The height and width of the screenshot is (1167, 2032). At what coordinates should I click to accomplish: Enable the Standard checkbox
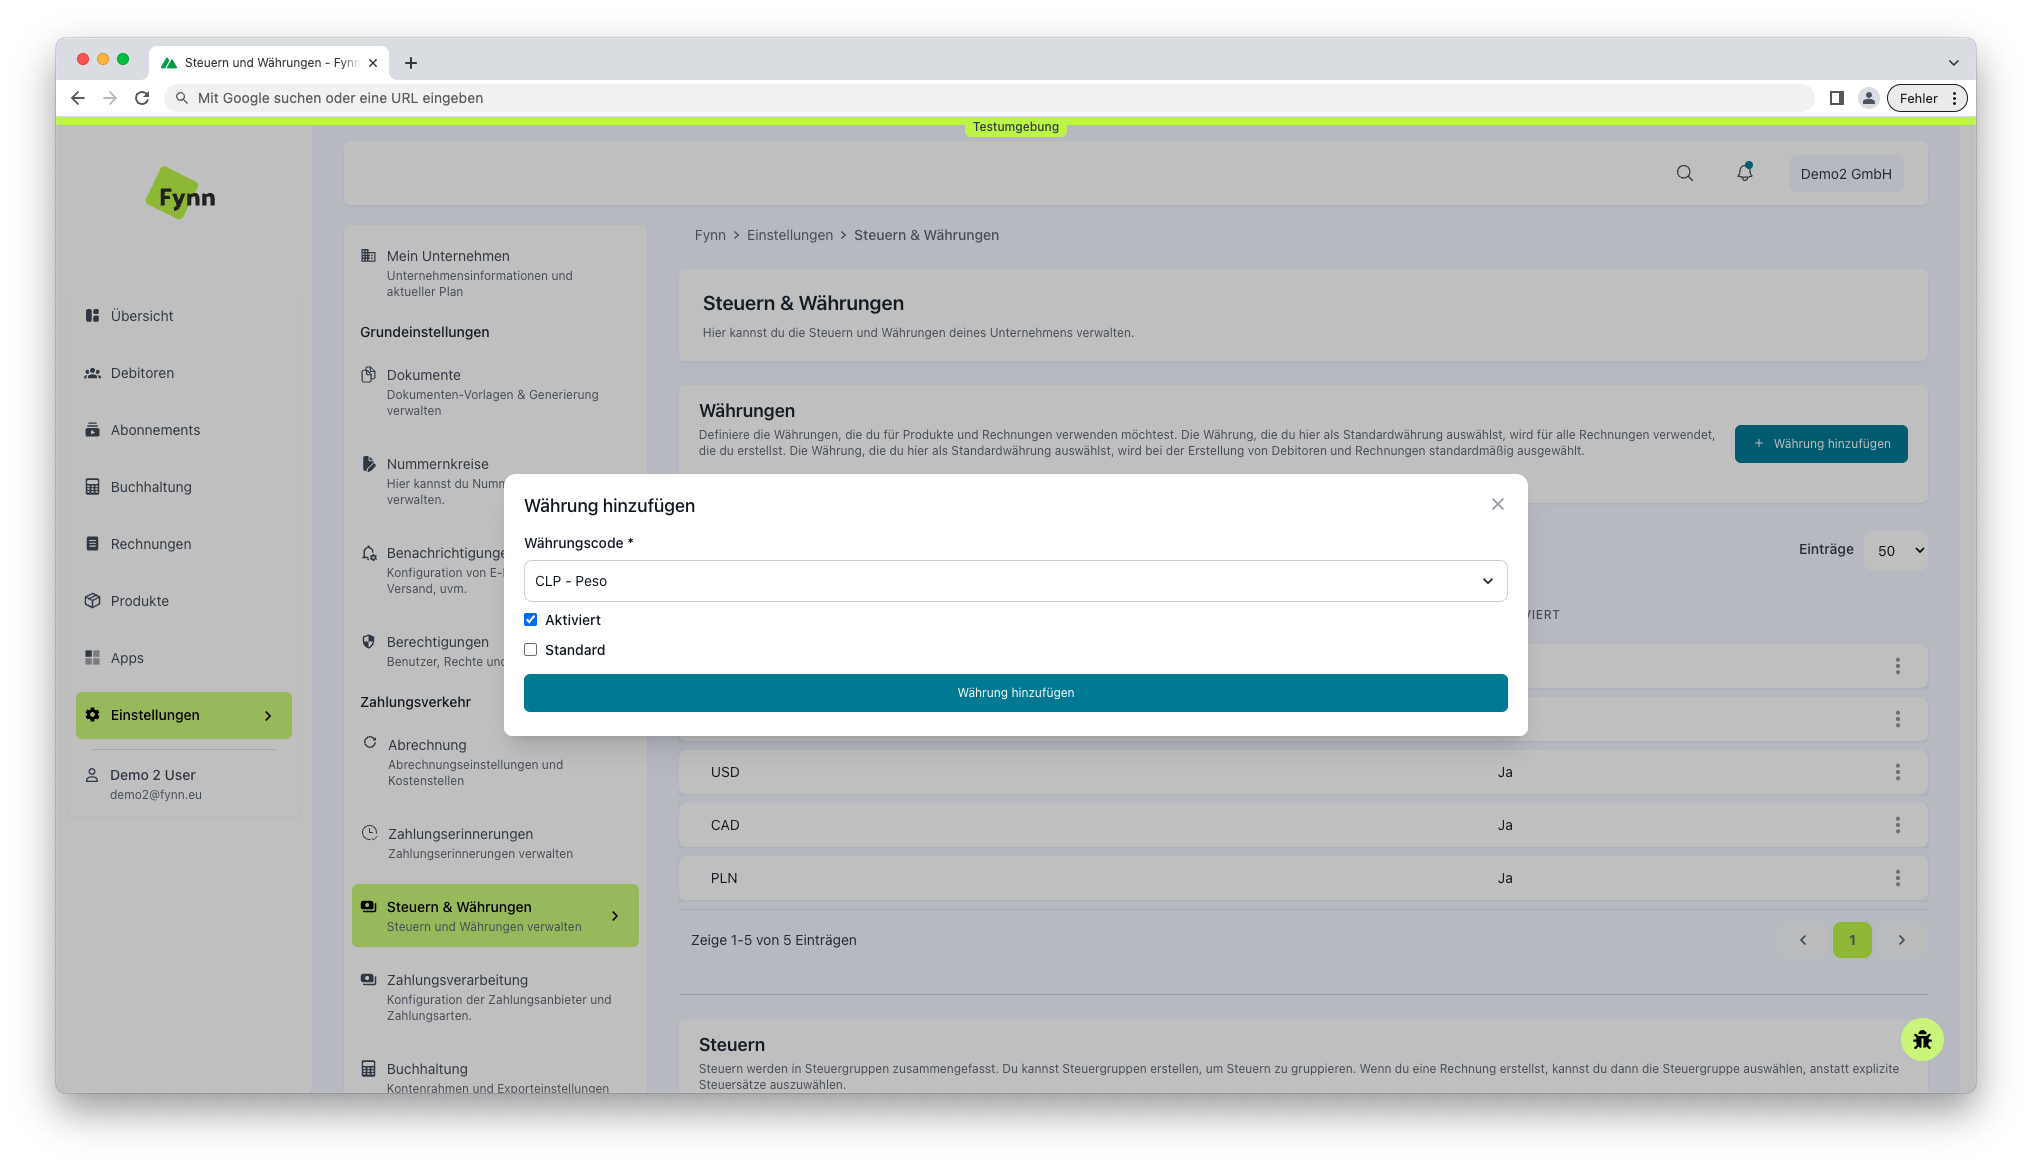click(530, 649)
